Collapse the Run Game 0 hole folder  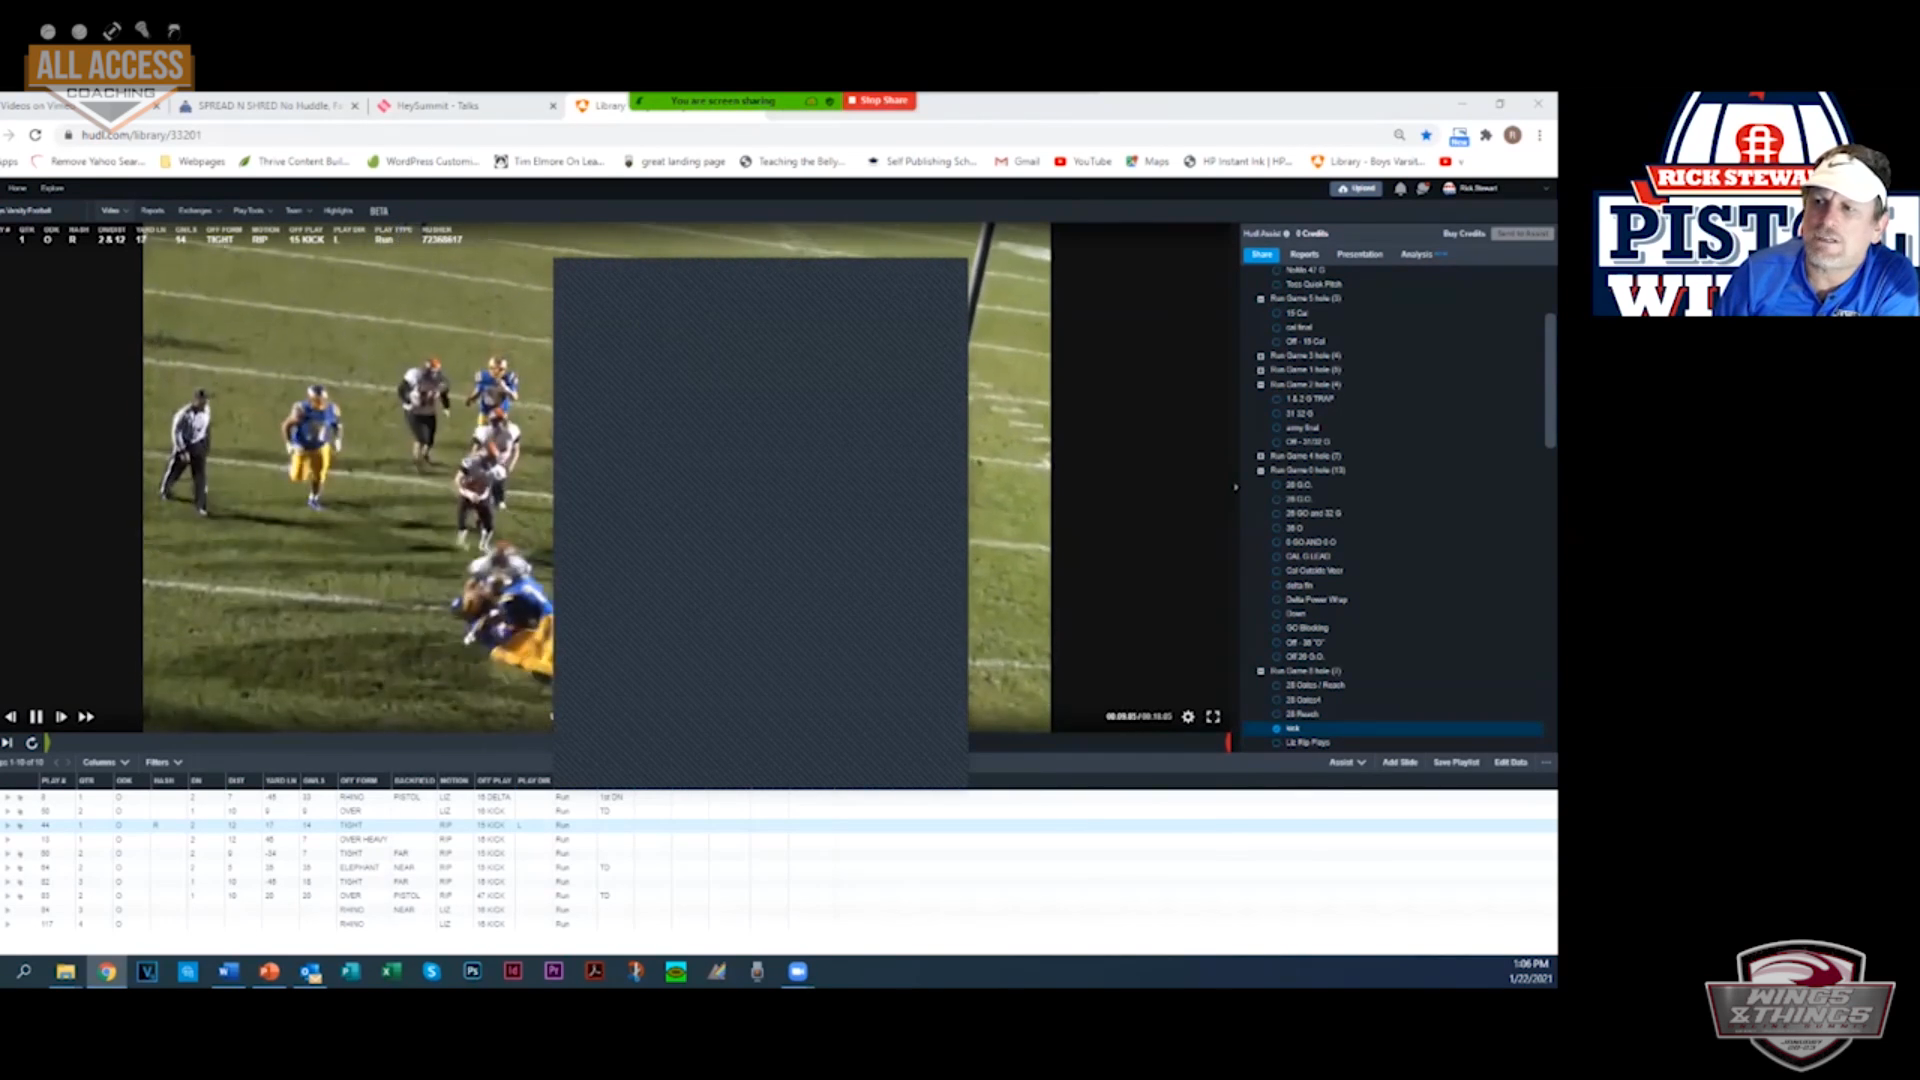pos(1261,470)
